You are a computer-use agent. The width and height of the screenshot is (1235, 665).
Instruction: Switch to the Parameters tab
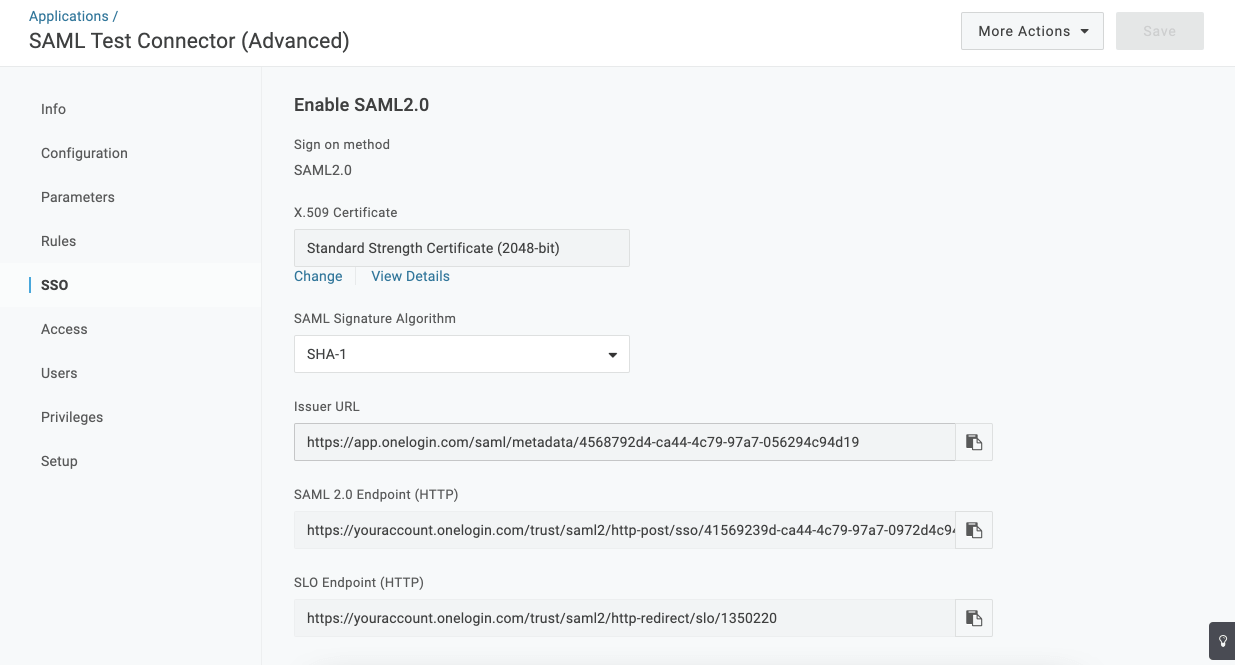(x=78, y=197)
